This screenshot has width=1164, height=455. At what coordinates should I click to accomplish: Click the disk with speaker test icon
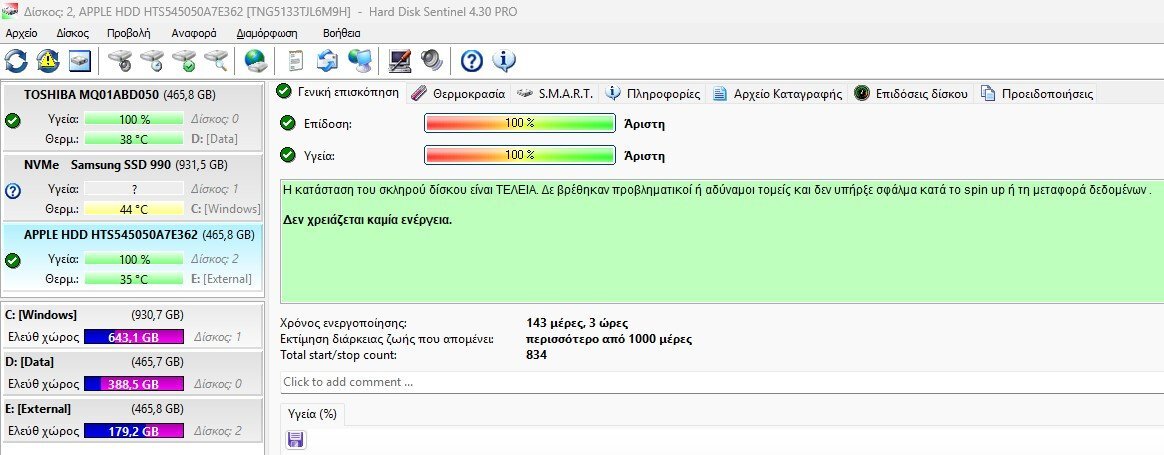(120, 60)
